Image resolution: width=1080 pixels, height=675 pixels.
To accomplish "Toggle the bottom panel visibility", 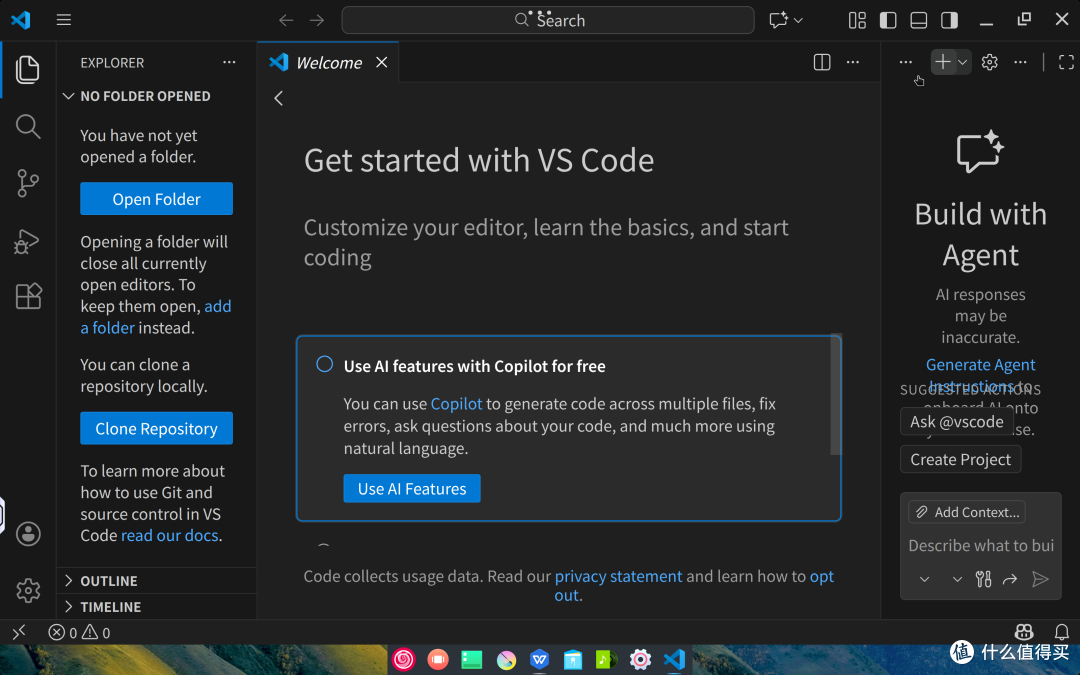I will 918,20.
